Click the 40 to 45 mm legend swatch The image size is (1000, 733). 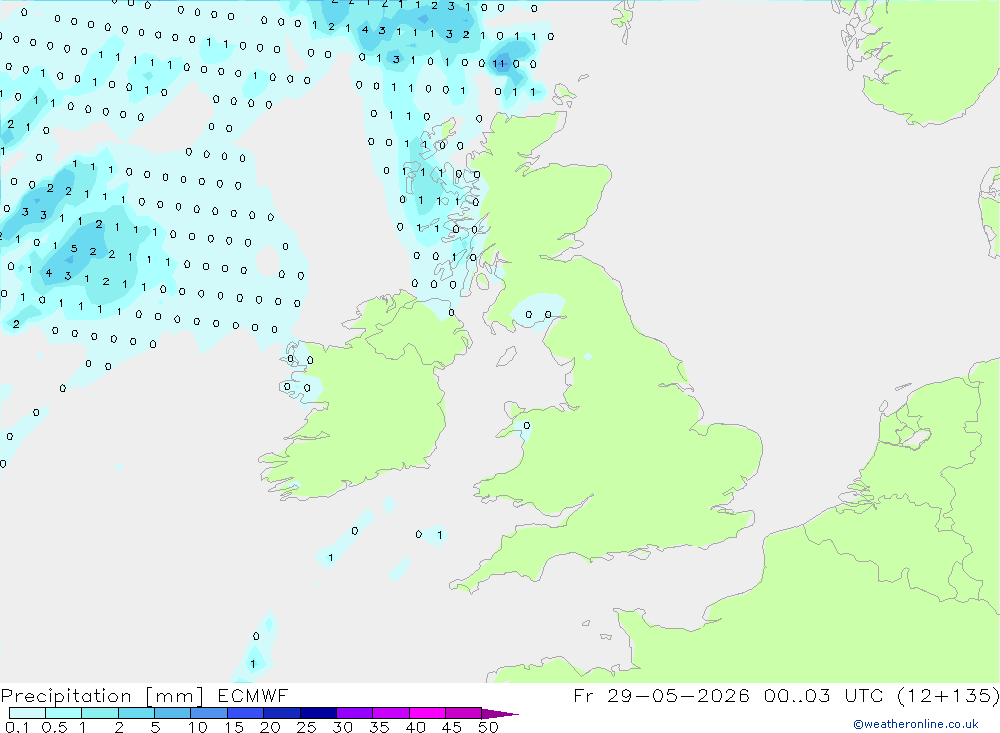(427, 713)
